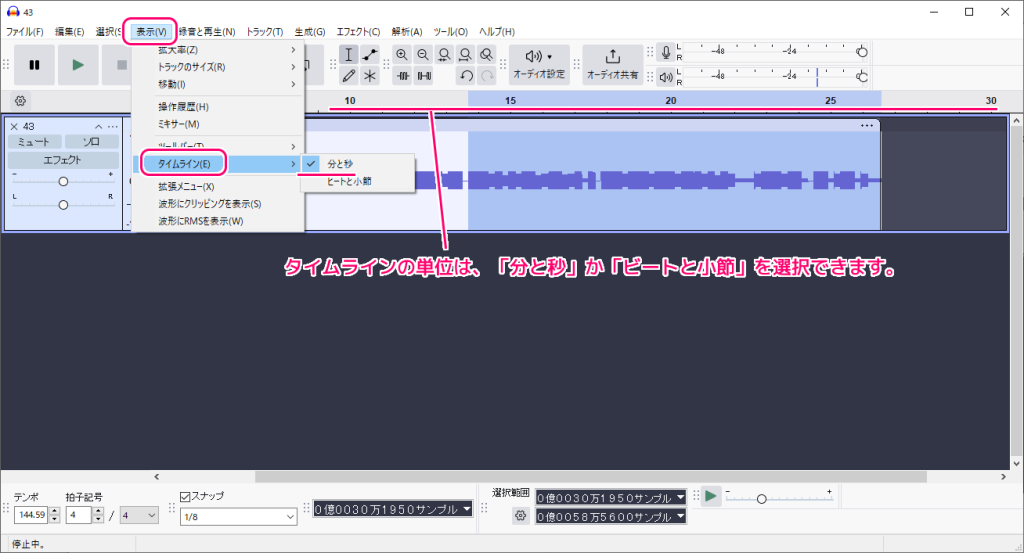
Task: Select the Envelope tool
Action: click(x=371, y=55)
